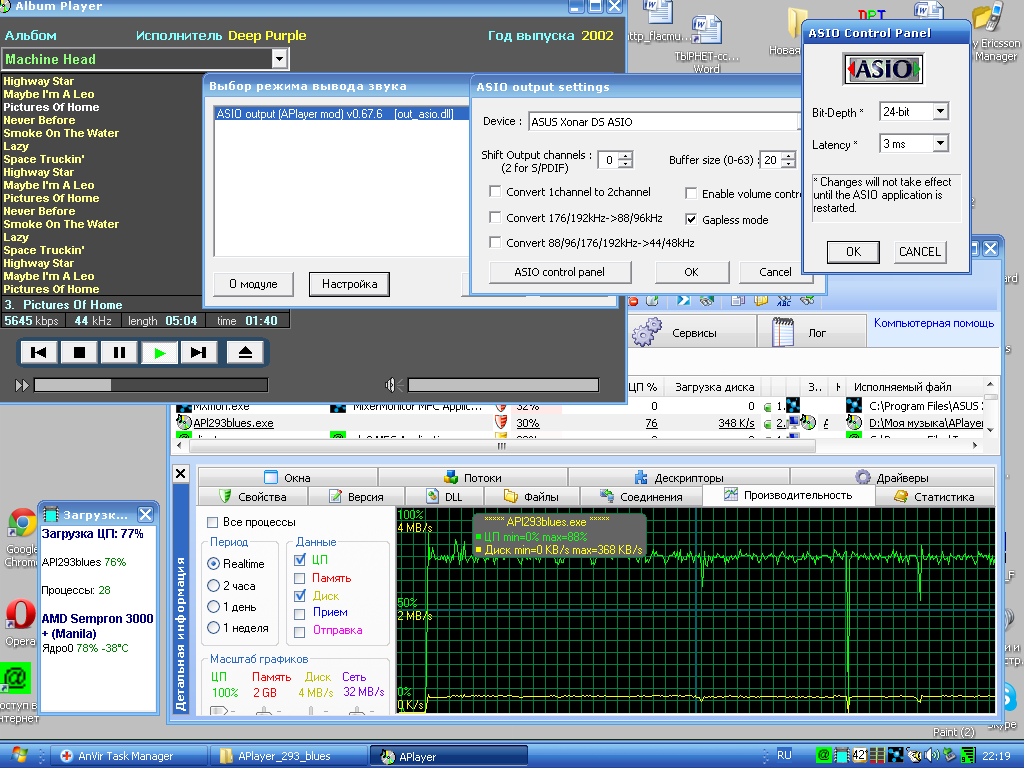Screen dimensions: 1024x768
Task: Click the green @ icon in the system tray
Action: [824, 756]
